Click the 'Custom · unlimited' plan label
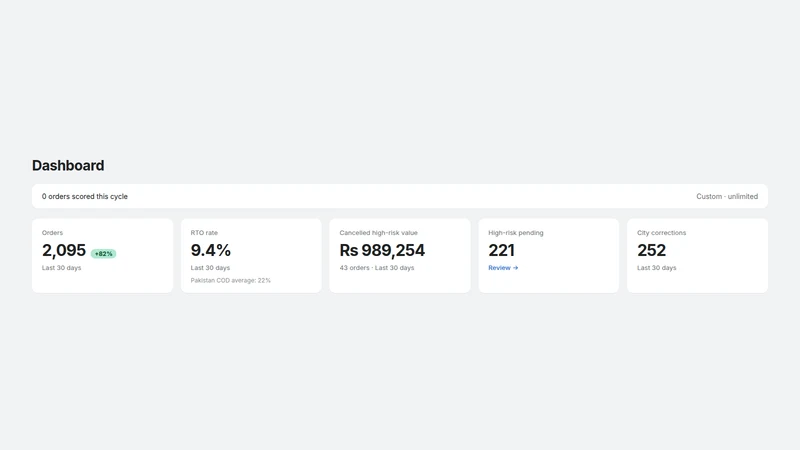This screenshot has width=800, height=450. [x=727, y=196]
